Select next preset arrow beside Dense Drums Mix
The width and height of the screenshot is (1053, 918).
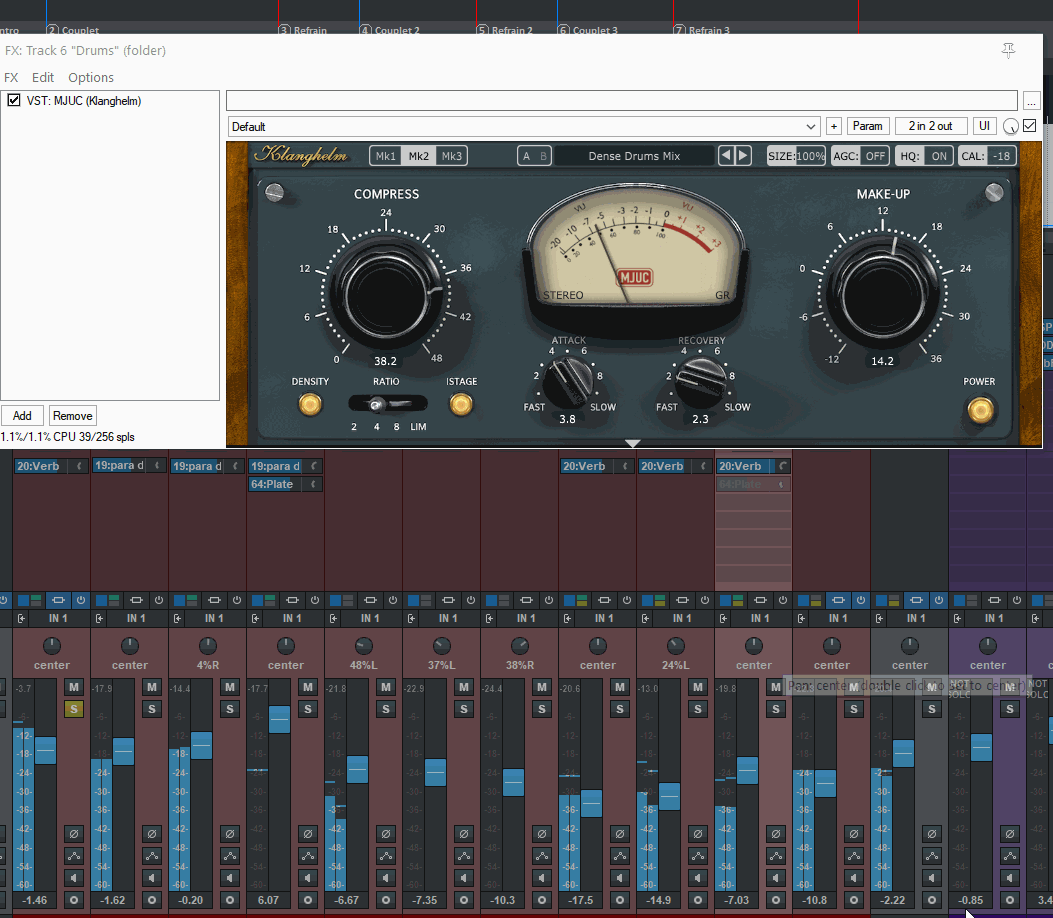coord(743,155)
